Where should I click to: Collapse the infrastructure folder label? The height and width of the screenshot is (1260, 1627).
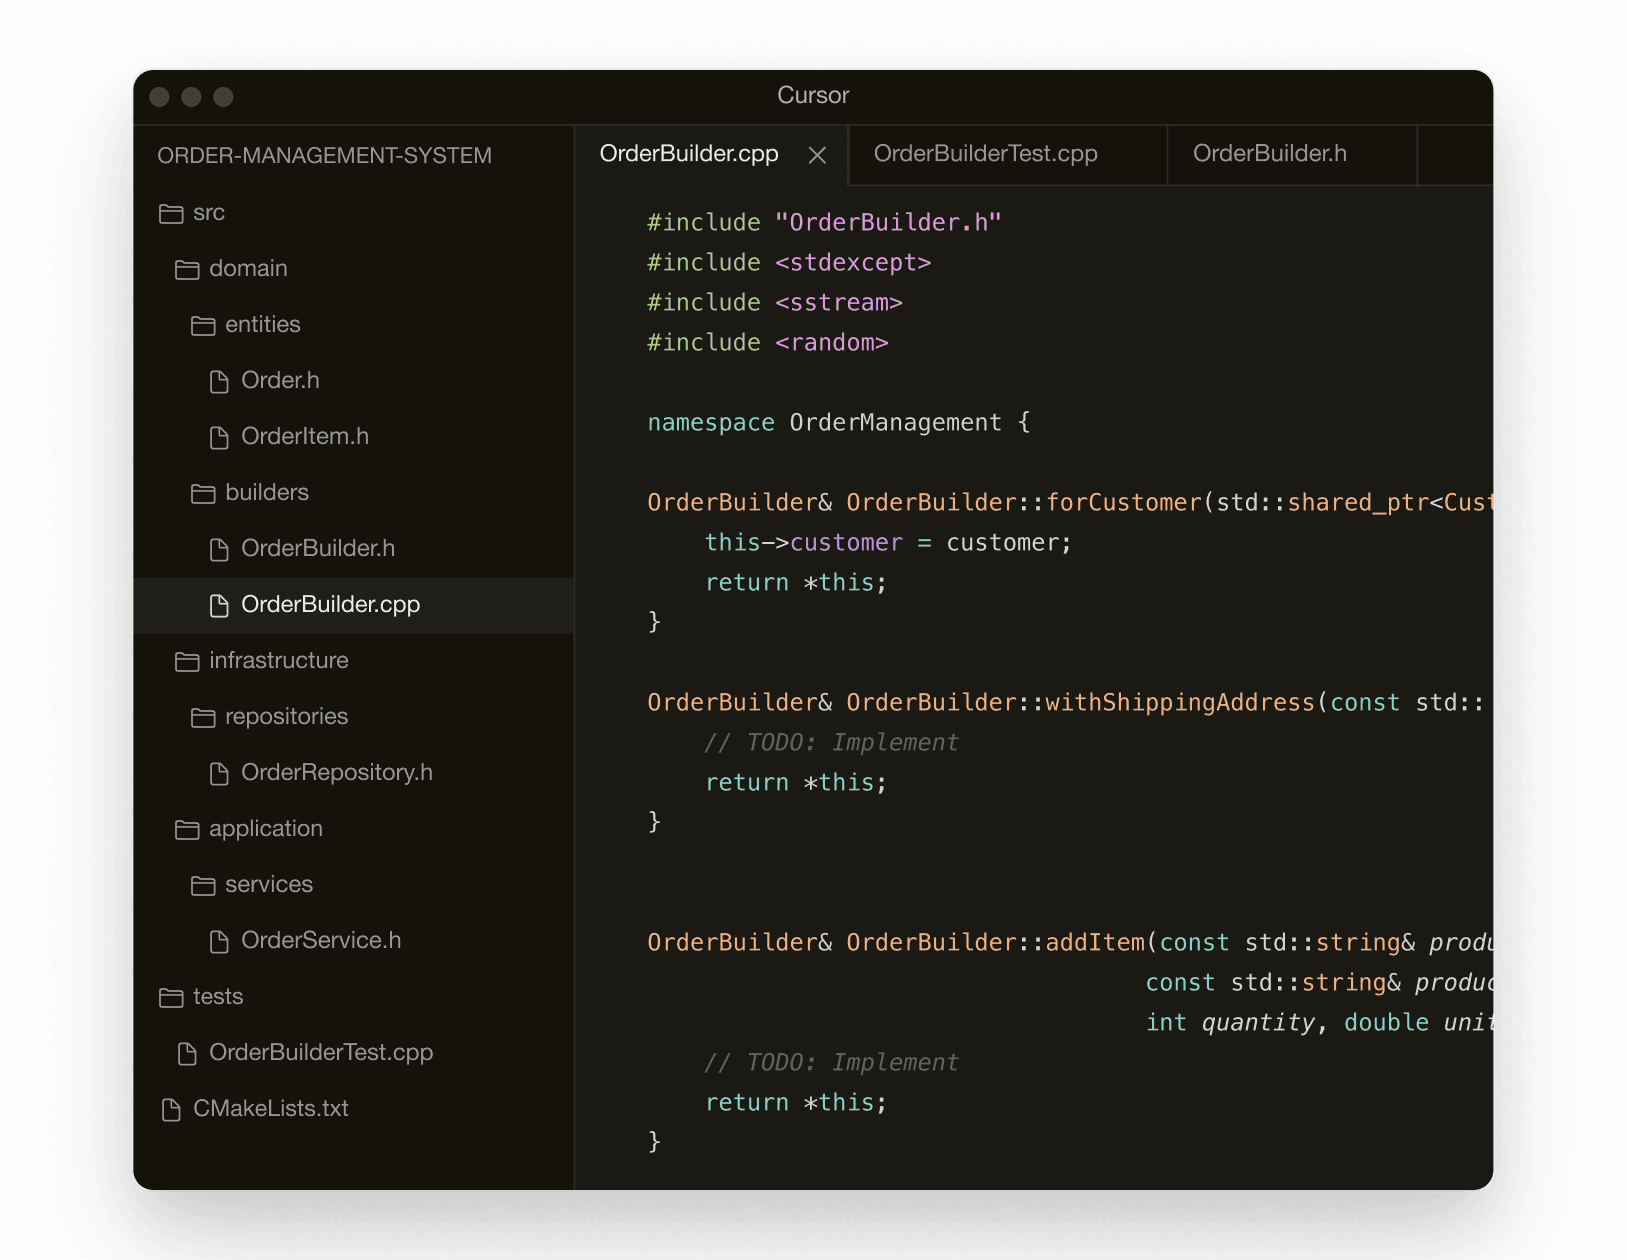click(279, 660)
